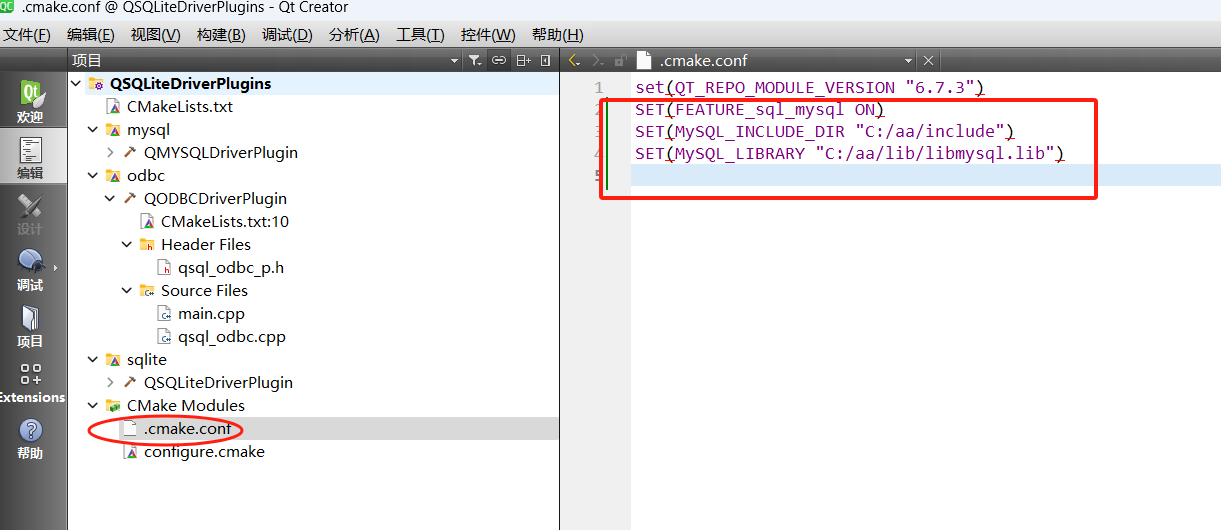The height and width of the screenshot is (530, 1221).
Task: Open the 工具(T) menu
Action: coord(420,35)
